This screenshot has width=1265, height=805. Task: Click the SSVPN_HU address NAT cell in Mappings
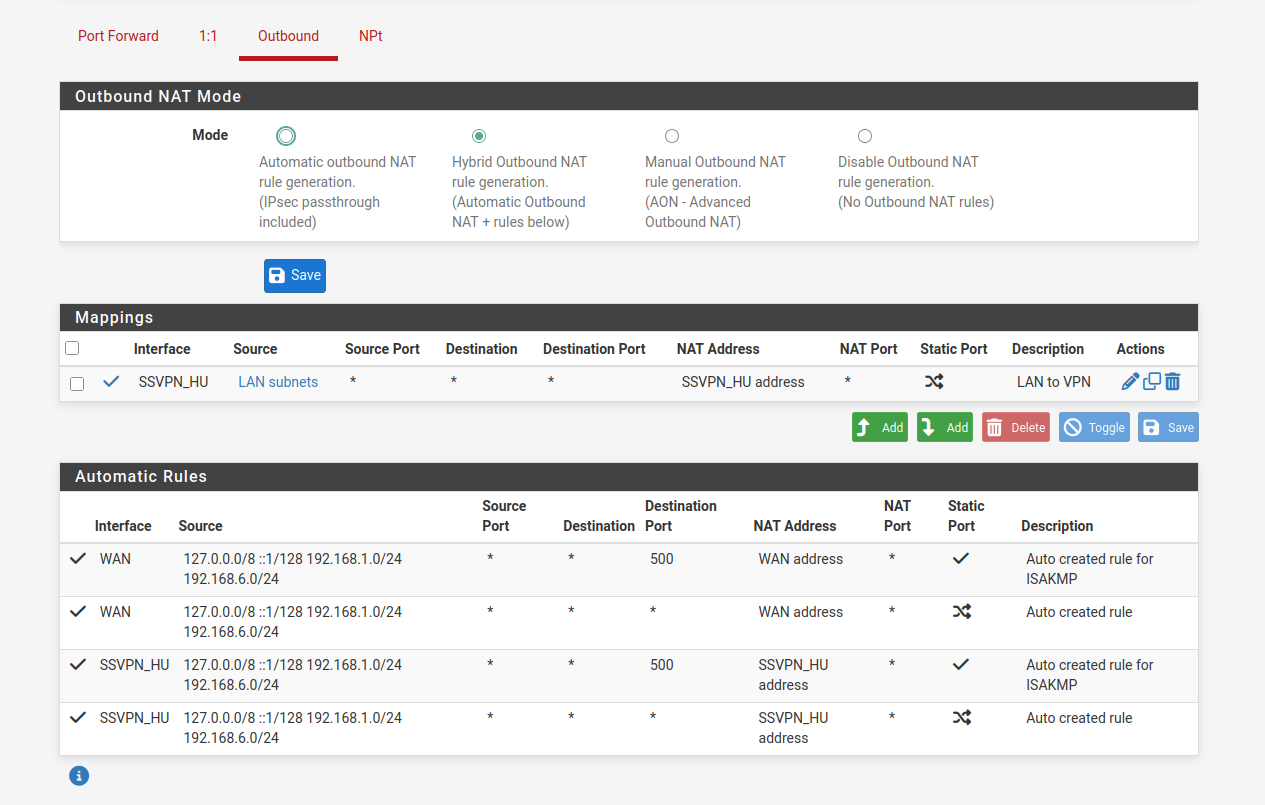click(743, 382)
